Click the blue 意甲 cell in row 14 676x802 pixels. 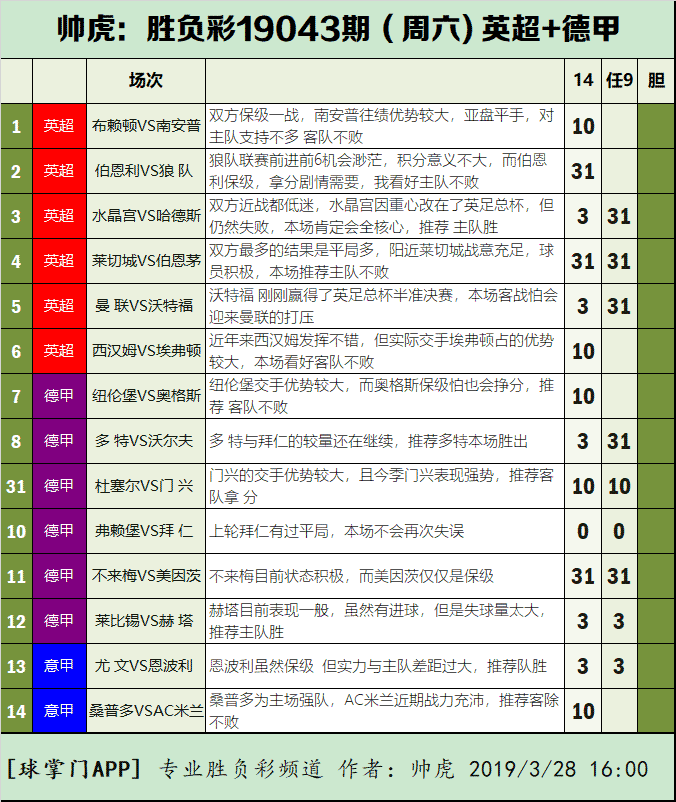pyautogui.click(x=59, y=711)
